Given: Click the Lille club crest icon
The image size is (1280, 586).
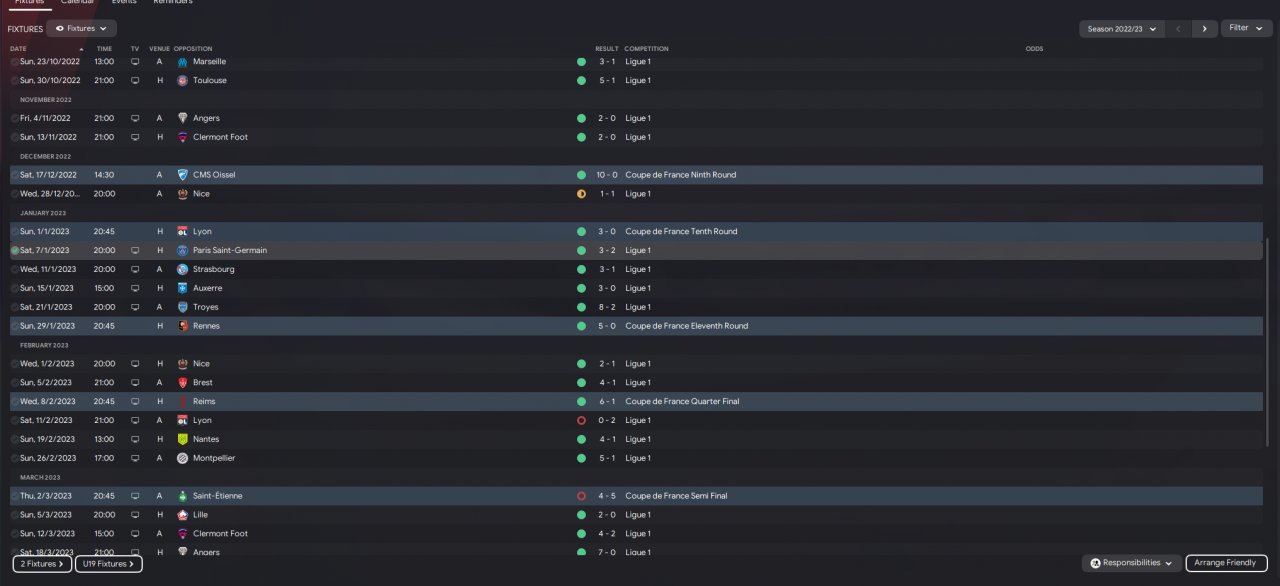Looking at the screenshot, I should tap(182, 515).
